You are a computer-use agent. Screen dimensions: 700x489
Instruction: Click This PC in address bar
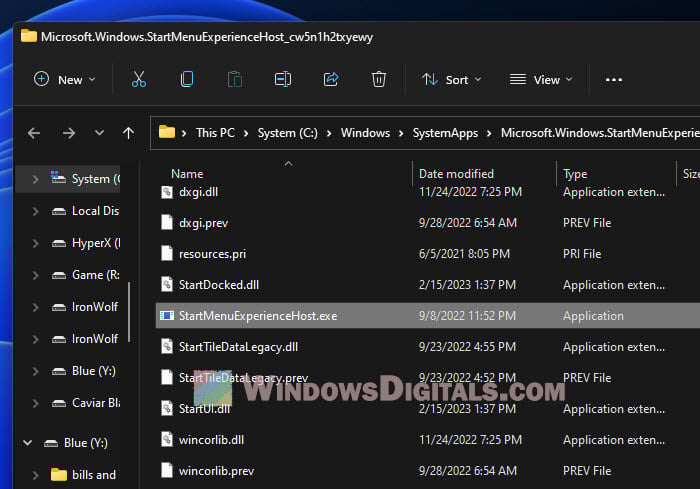tap(215, 133)
